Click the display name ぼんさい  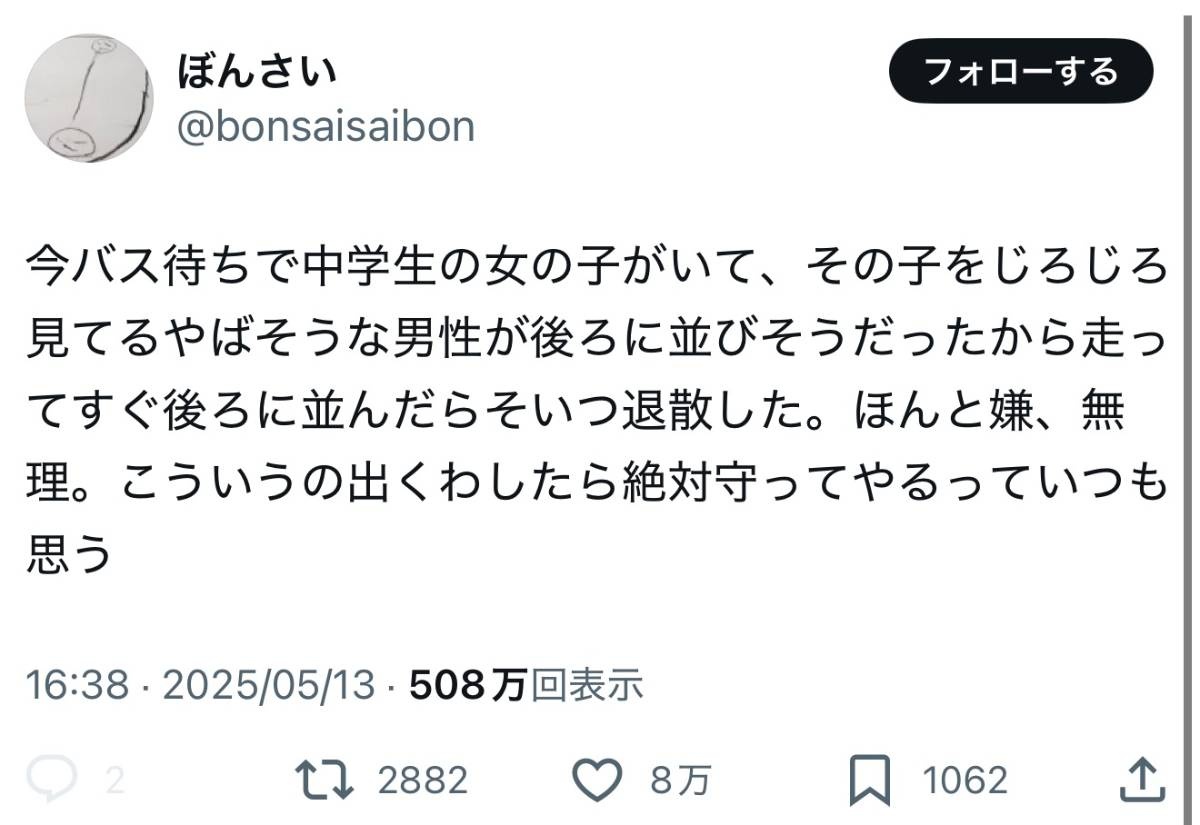(257, 72)
